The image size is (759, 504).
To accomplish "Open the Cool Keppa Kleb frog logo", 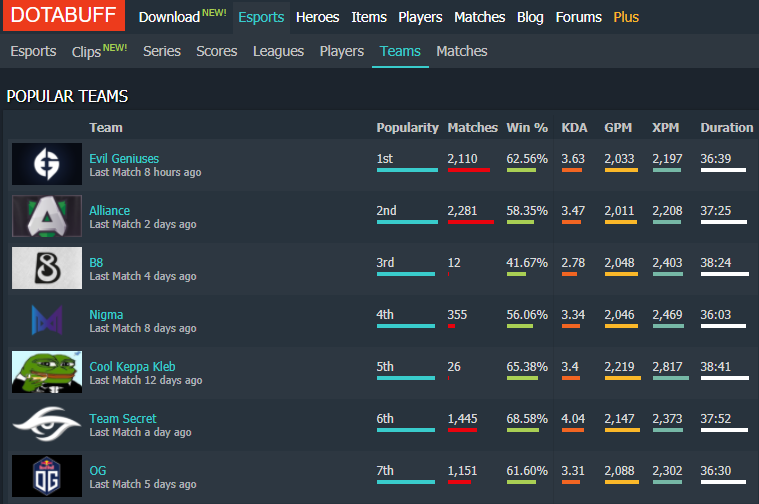I will point(47,372).
